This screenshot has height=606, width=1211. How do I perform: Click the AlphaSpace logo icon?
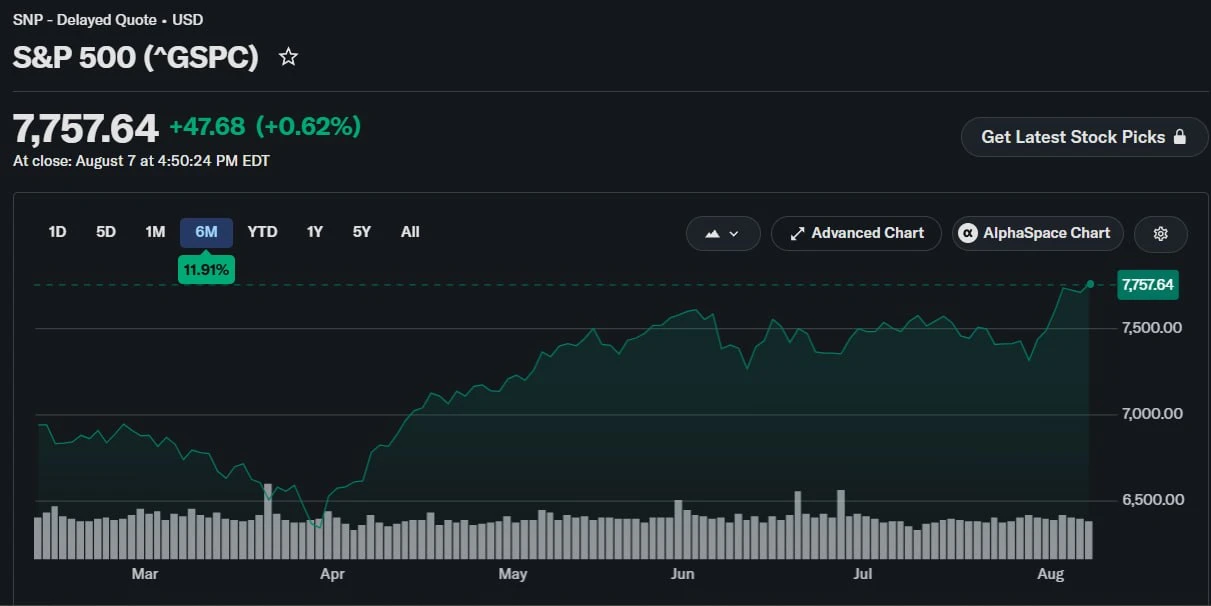tap(968, 233)
